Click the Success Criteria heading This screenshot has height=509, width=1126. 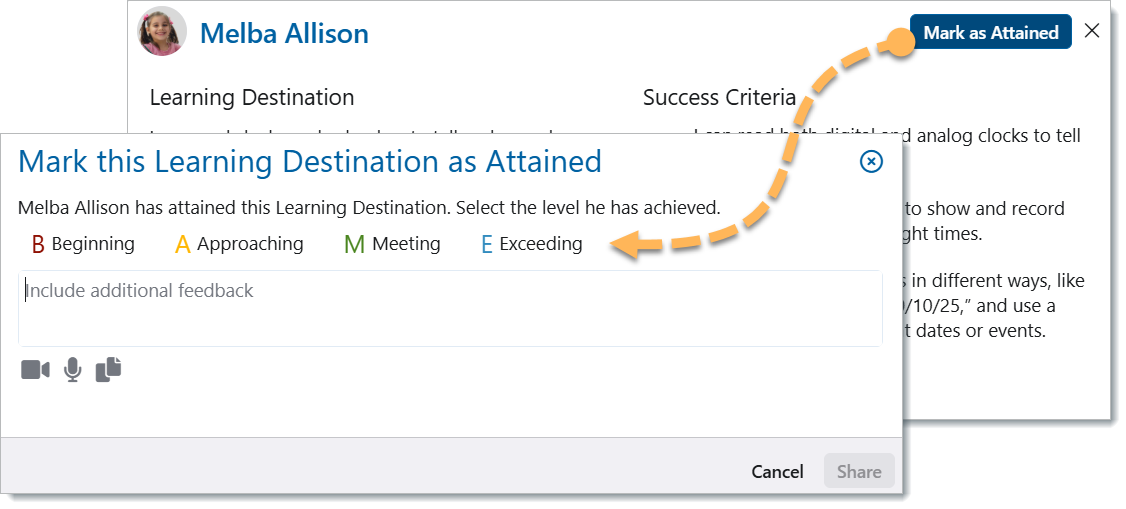tap(719, 98)
